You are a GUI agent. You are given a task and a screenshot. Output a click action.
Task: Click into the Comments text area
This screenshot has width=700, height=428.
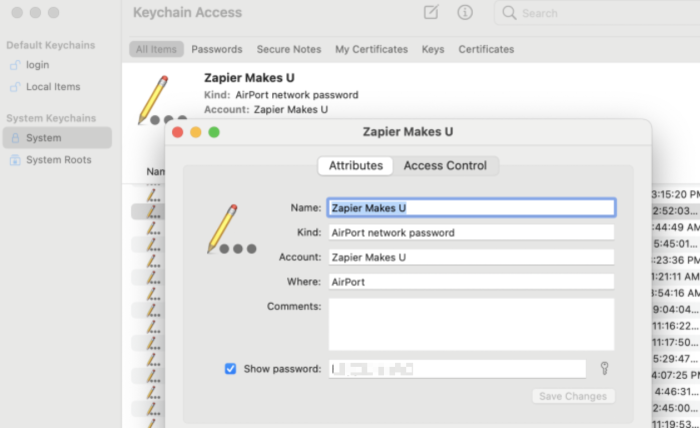[x=471, y=324]
